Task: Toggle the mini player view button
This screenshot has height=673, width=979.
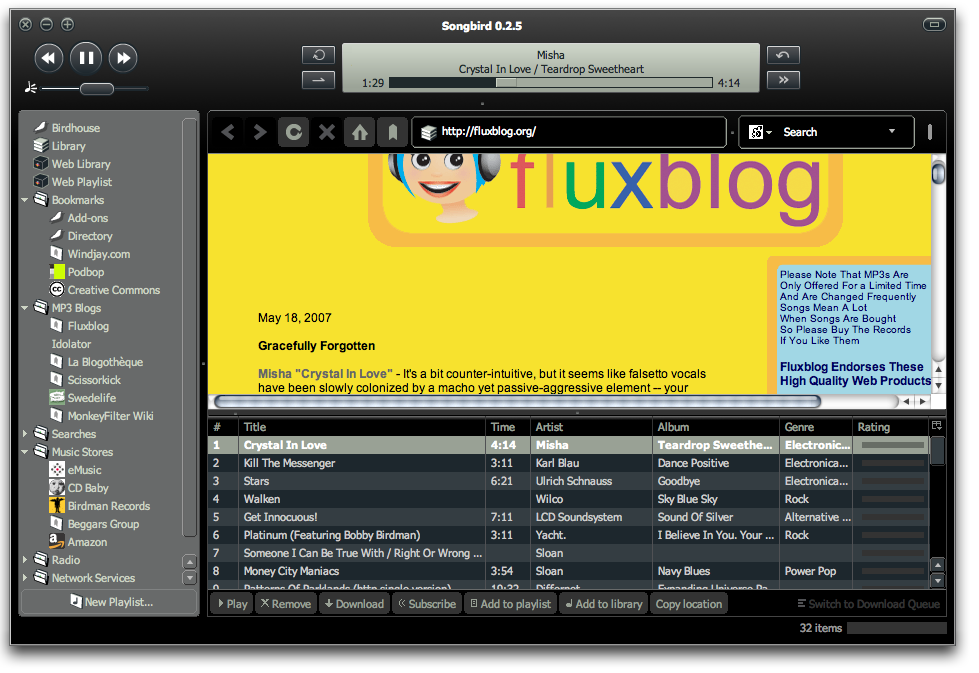Action: [x=934, y=25]
